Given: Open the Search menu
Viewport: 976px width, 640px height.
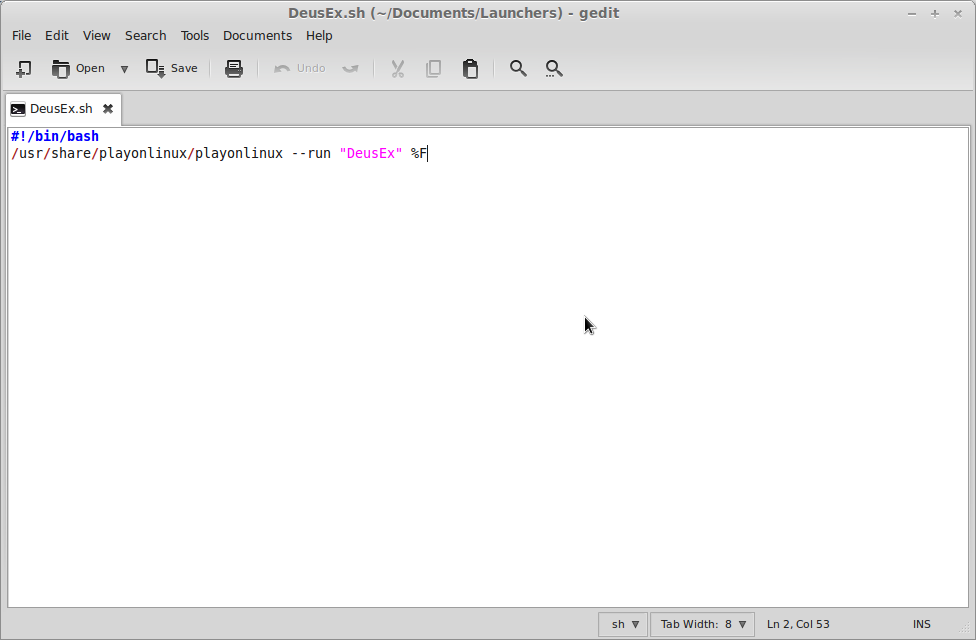Looking at the screenshot, I should (146, 35).
